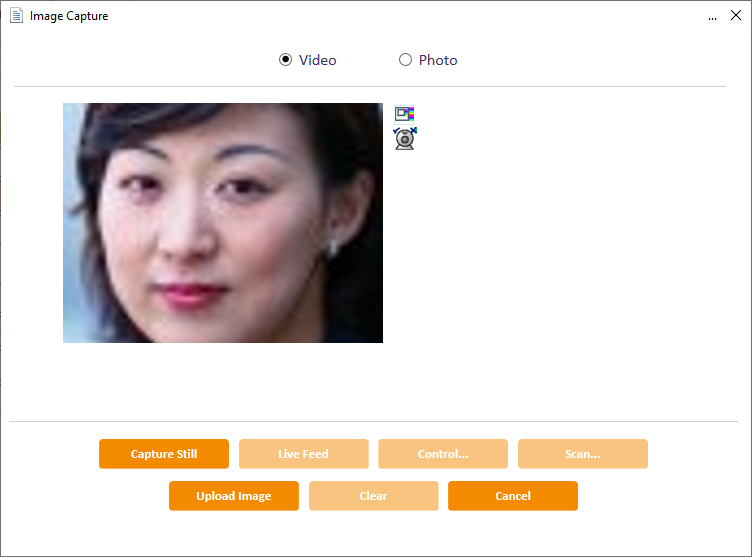Click the Scan... button

pos(583,454)
